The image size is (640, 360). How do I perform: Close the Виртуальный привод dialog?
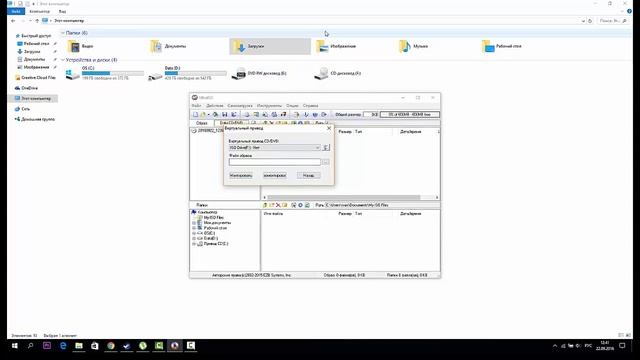(329, 128)
